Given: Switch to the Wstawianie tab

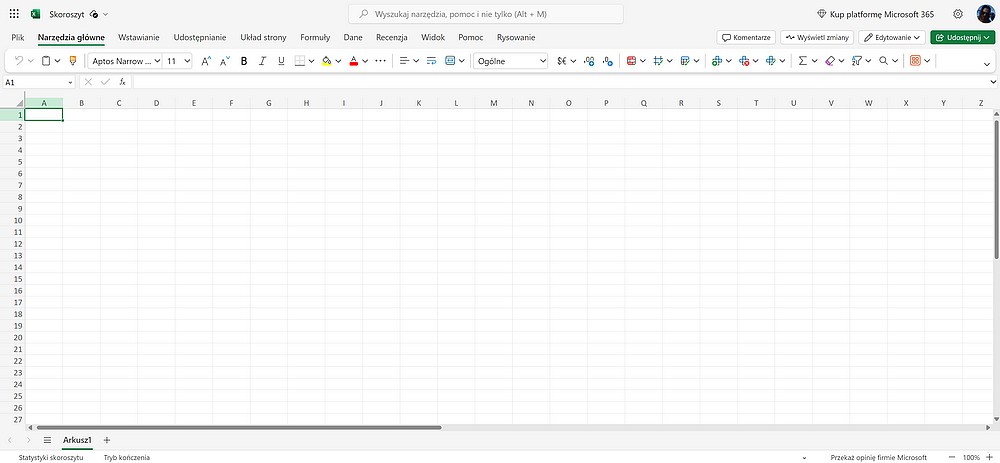Looking at the screenshot, I should (x=139, y=38).
